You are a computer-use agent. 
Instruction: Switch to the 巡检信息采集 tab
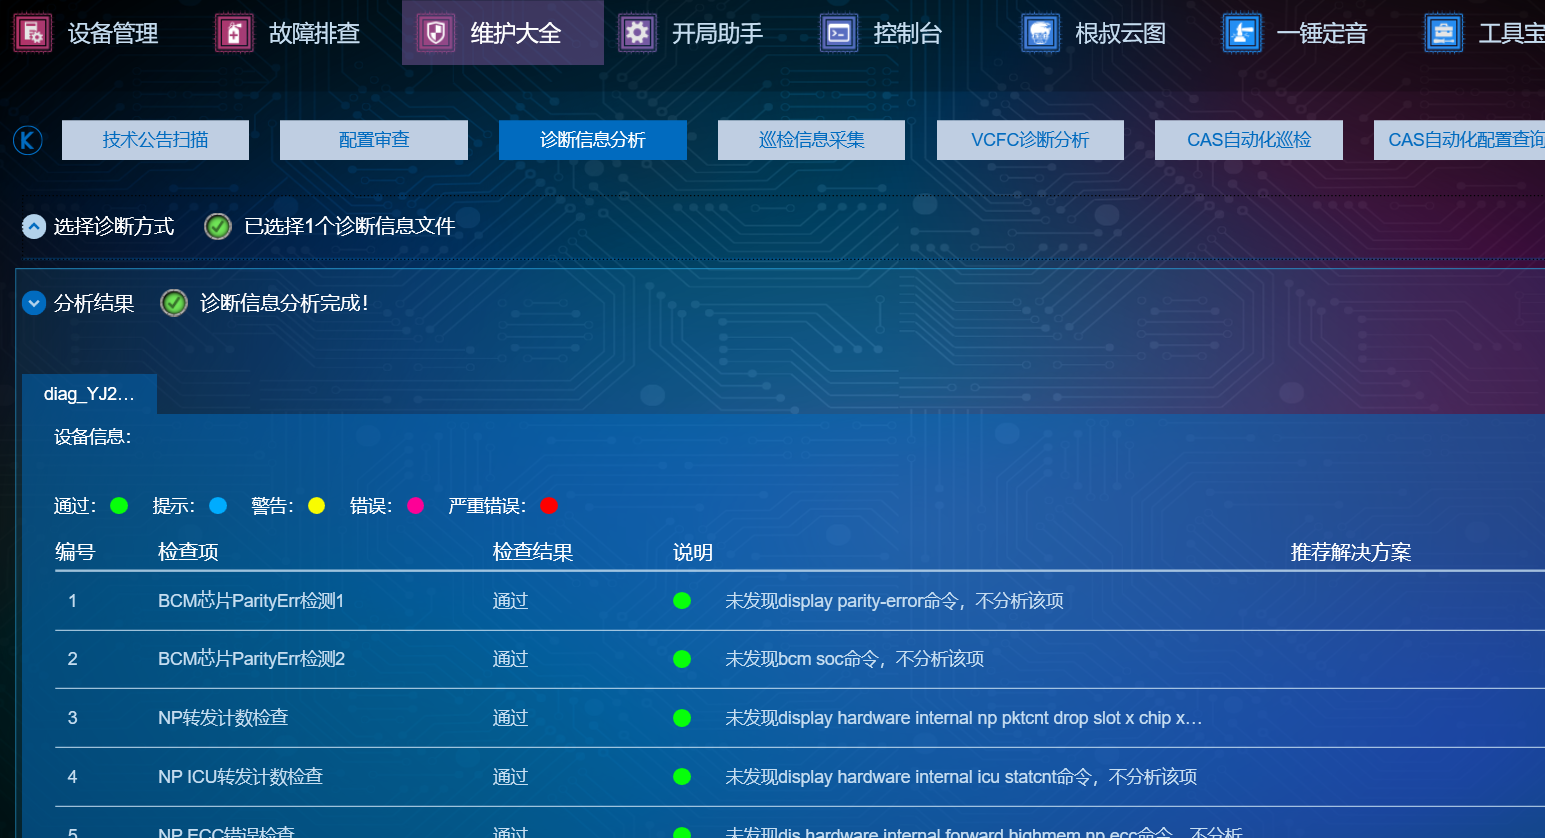811,140
